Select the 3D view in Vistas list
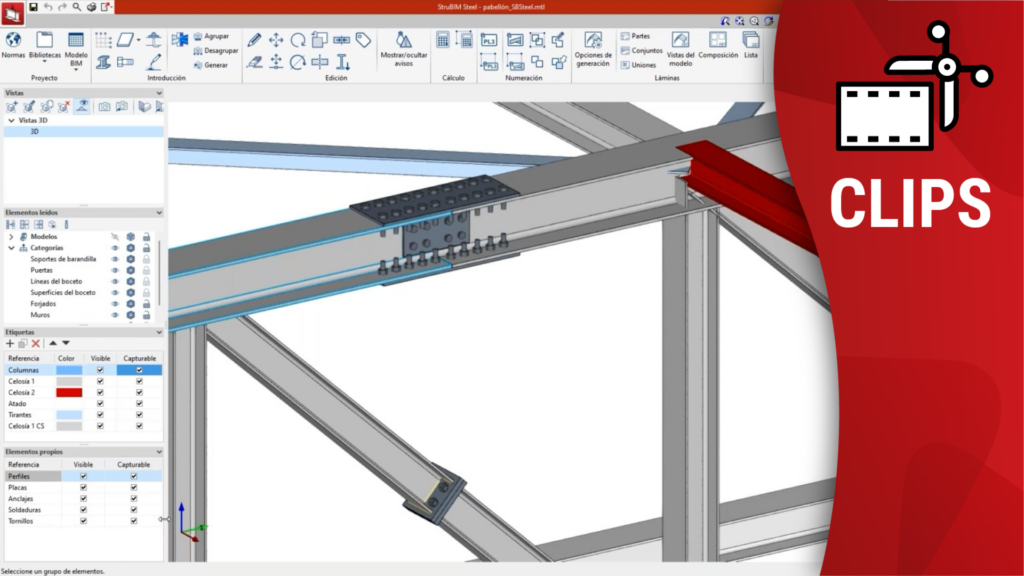 [34, 131]
